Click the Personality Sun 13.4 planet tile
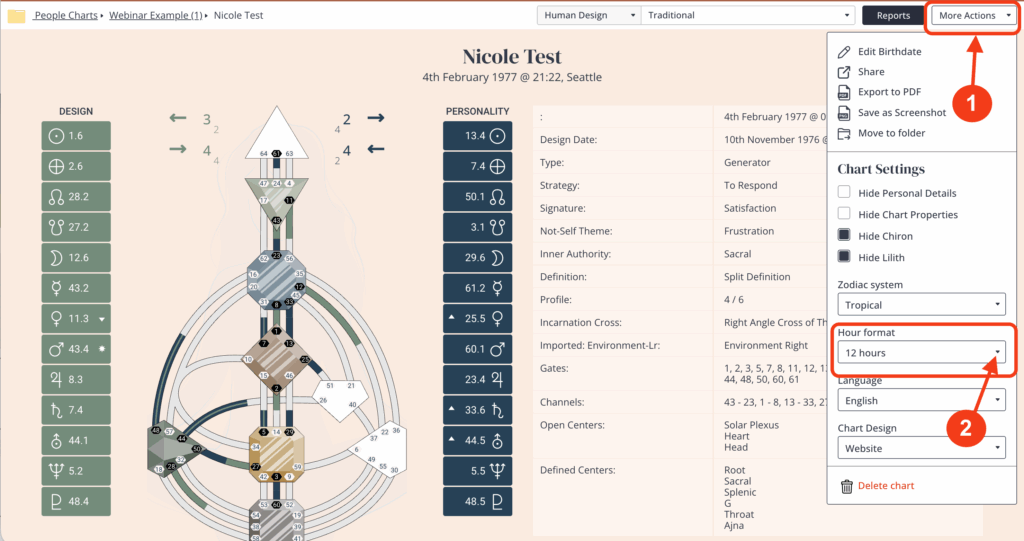Image resolution: width=1024 pixels, height=541 pixels. coord(476,136)
